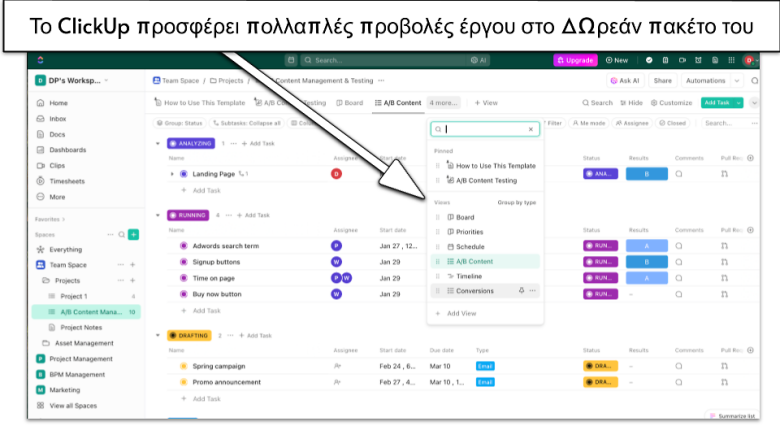Click the Upgrade button
The height and width of the screenshot is (439, 780).
(576, 60)
